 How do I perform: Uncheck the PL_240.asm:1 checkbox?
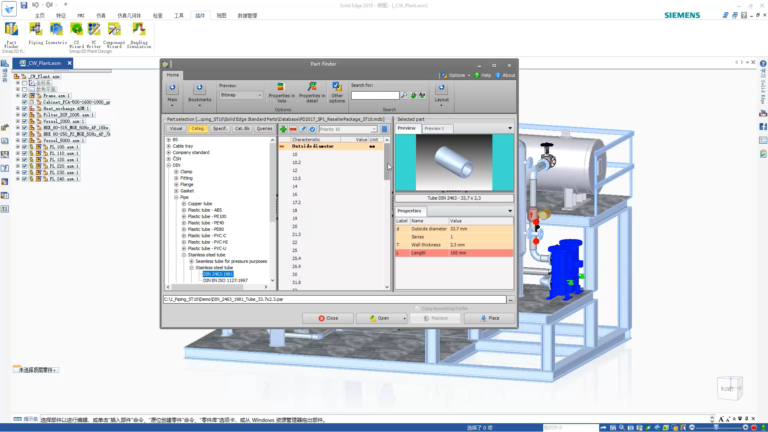point(24,179)
